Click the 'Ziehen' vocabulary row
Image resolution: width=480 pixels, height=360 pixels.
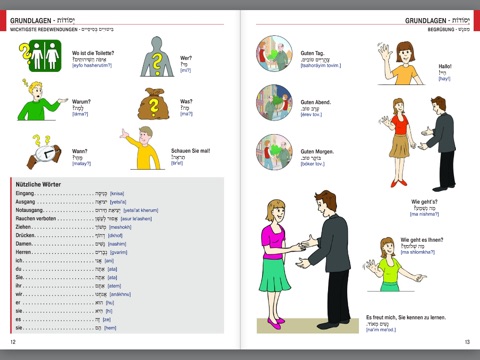[74, 227]
